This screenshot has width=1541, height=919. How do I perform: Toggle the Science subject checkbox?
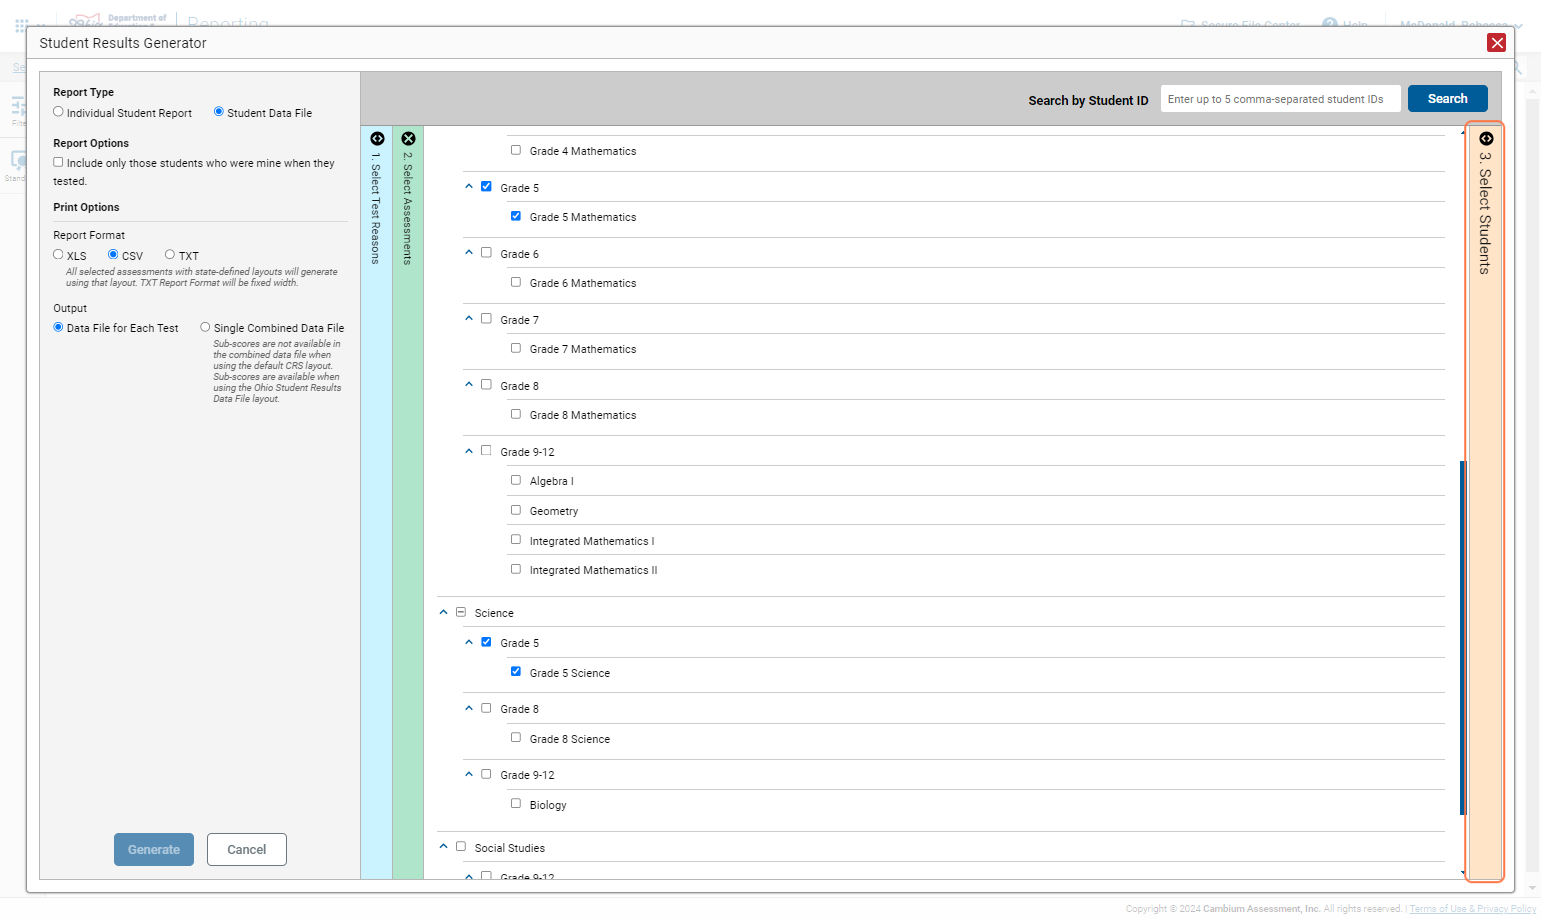pyautogui.click(x=461, y=612)
